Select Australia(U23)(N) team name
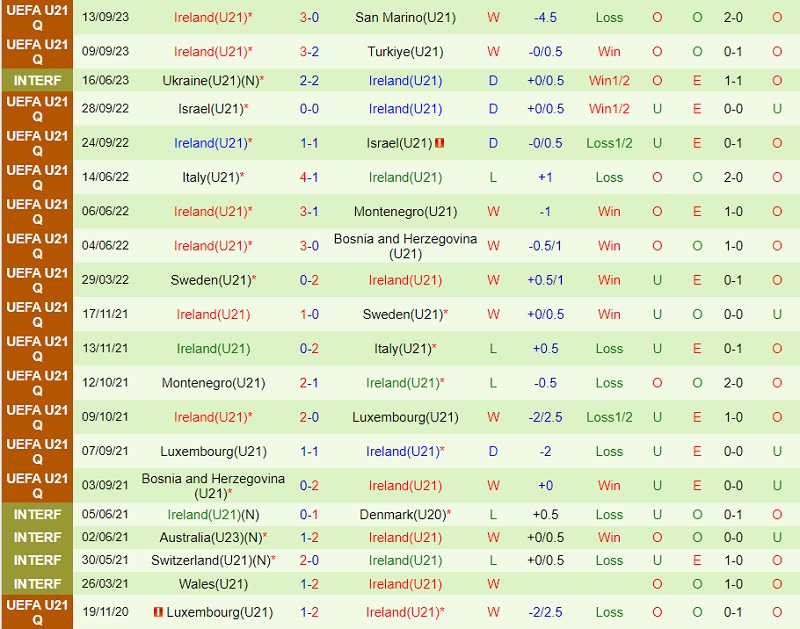 coord(208,537)
